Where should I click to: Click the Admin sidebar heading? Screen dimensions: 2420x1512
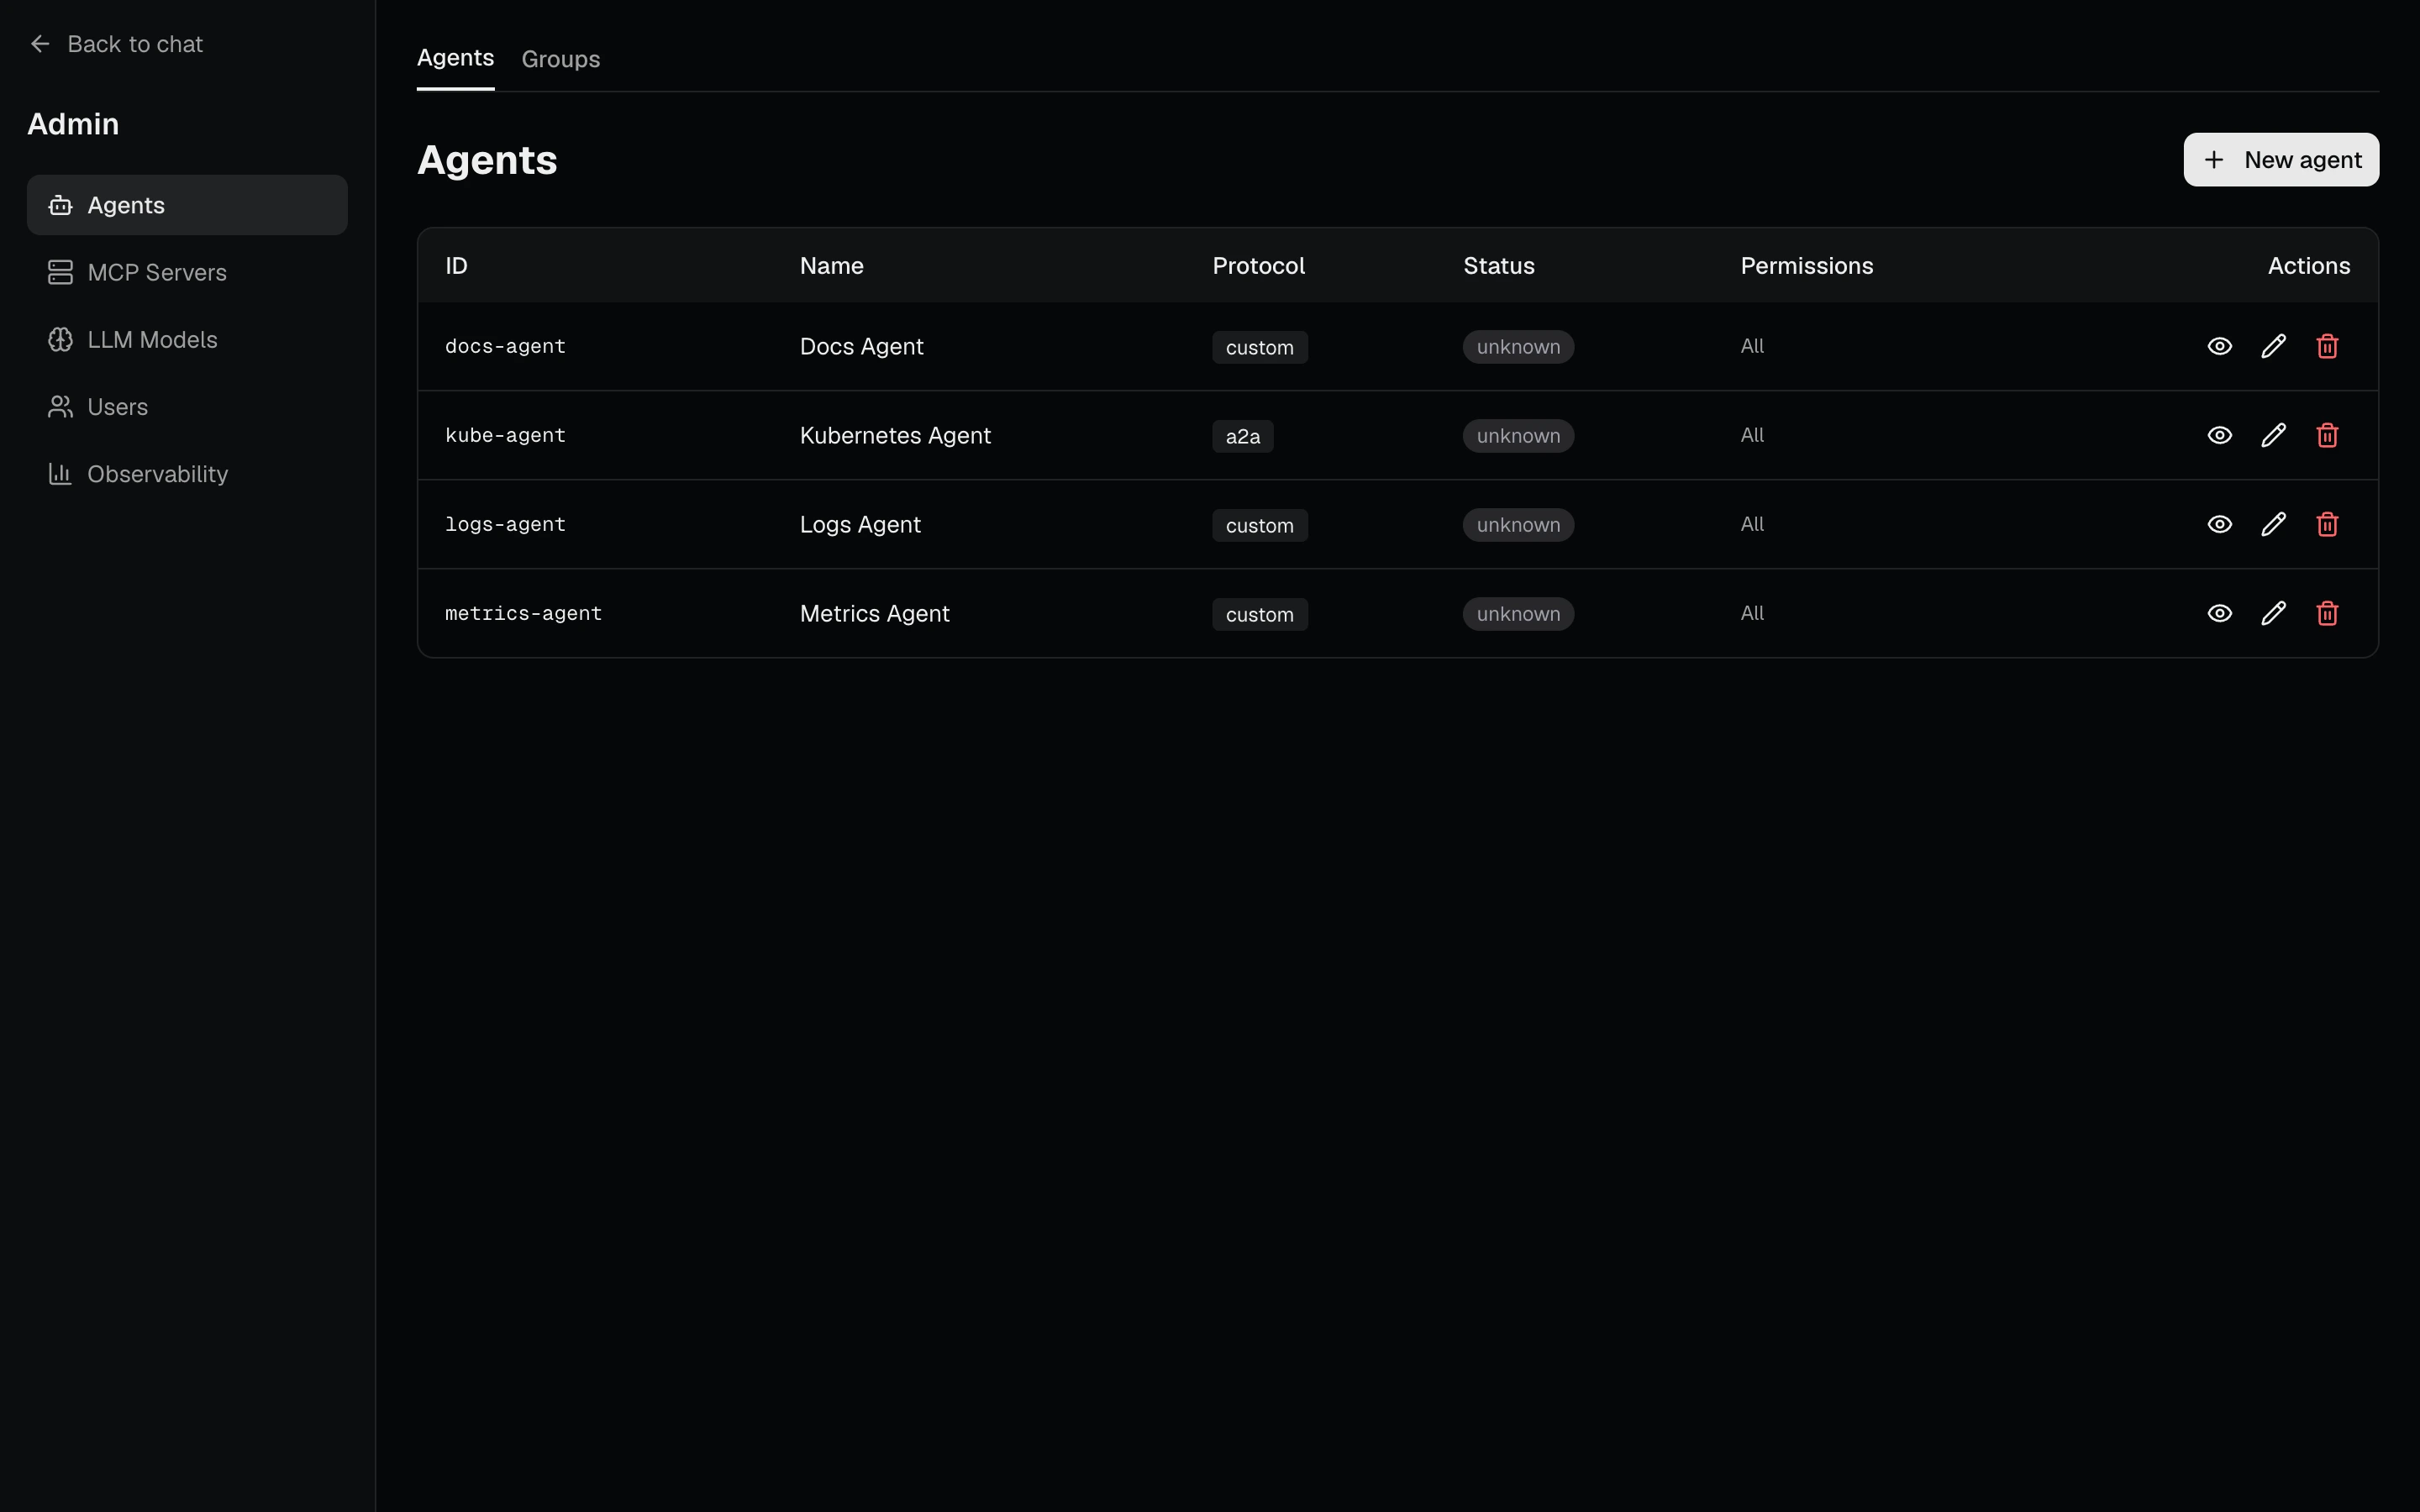(73, 124)
